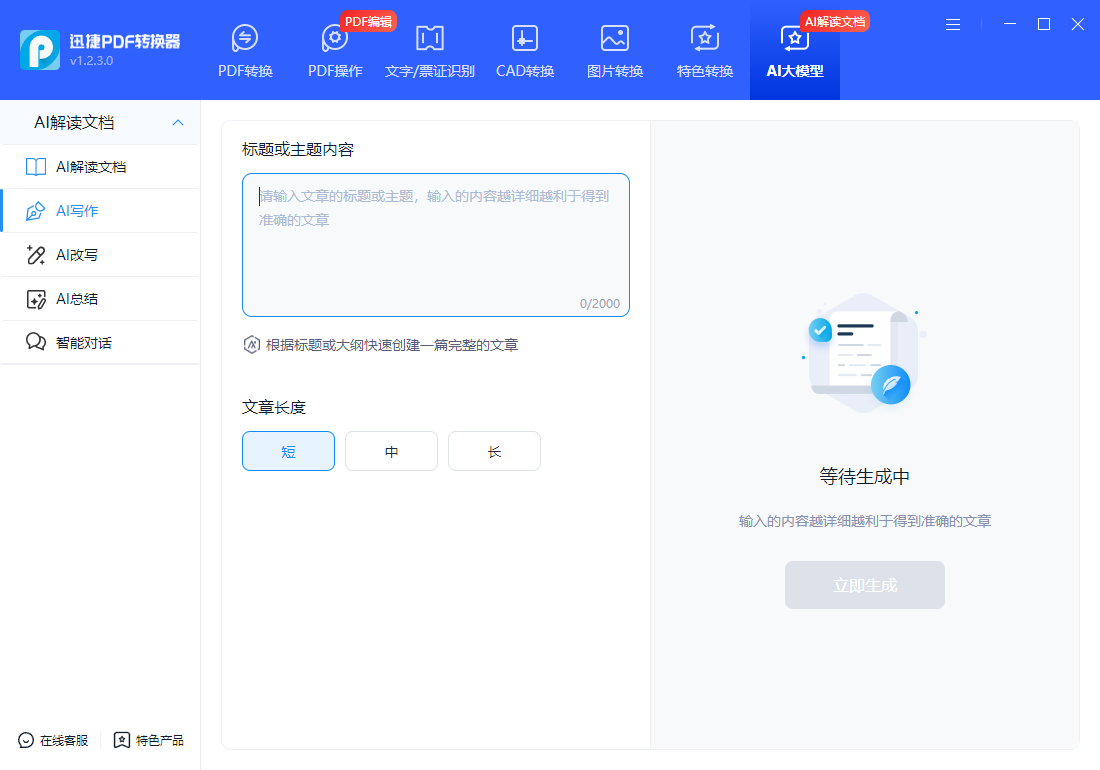Open the PDF转换 tool
This screenshot has width=1100, height=770.
click(x=245, y=50)
